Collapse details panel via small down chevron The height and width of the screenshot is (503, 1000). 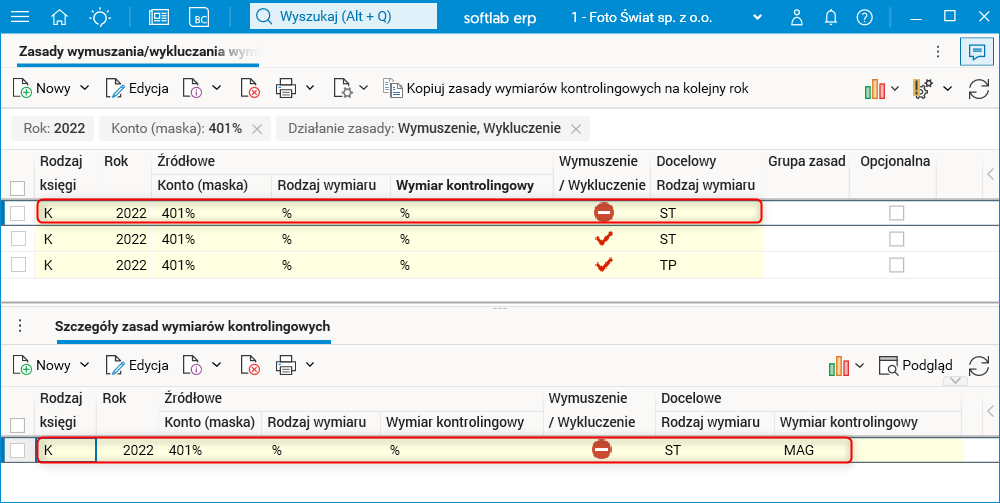(x=955, y=381)
